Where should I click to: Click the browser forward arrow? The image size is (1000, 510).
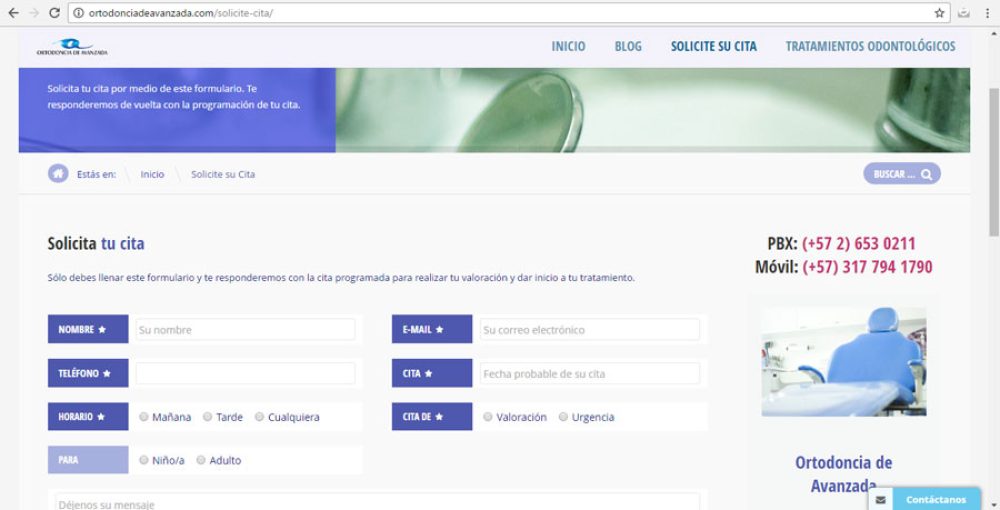pyautogui.click(x=34, y=13)
